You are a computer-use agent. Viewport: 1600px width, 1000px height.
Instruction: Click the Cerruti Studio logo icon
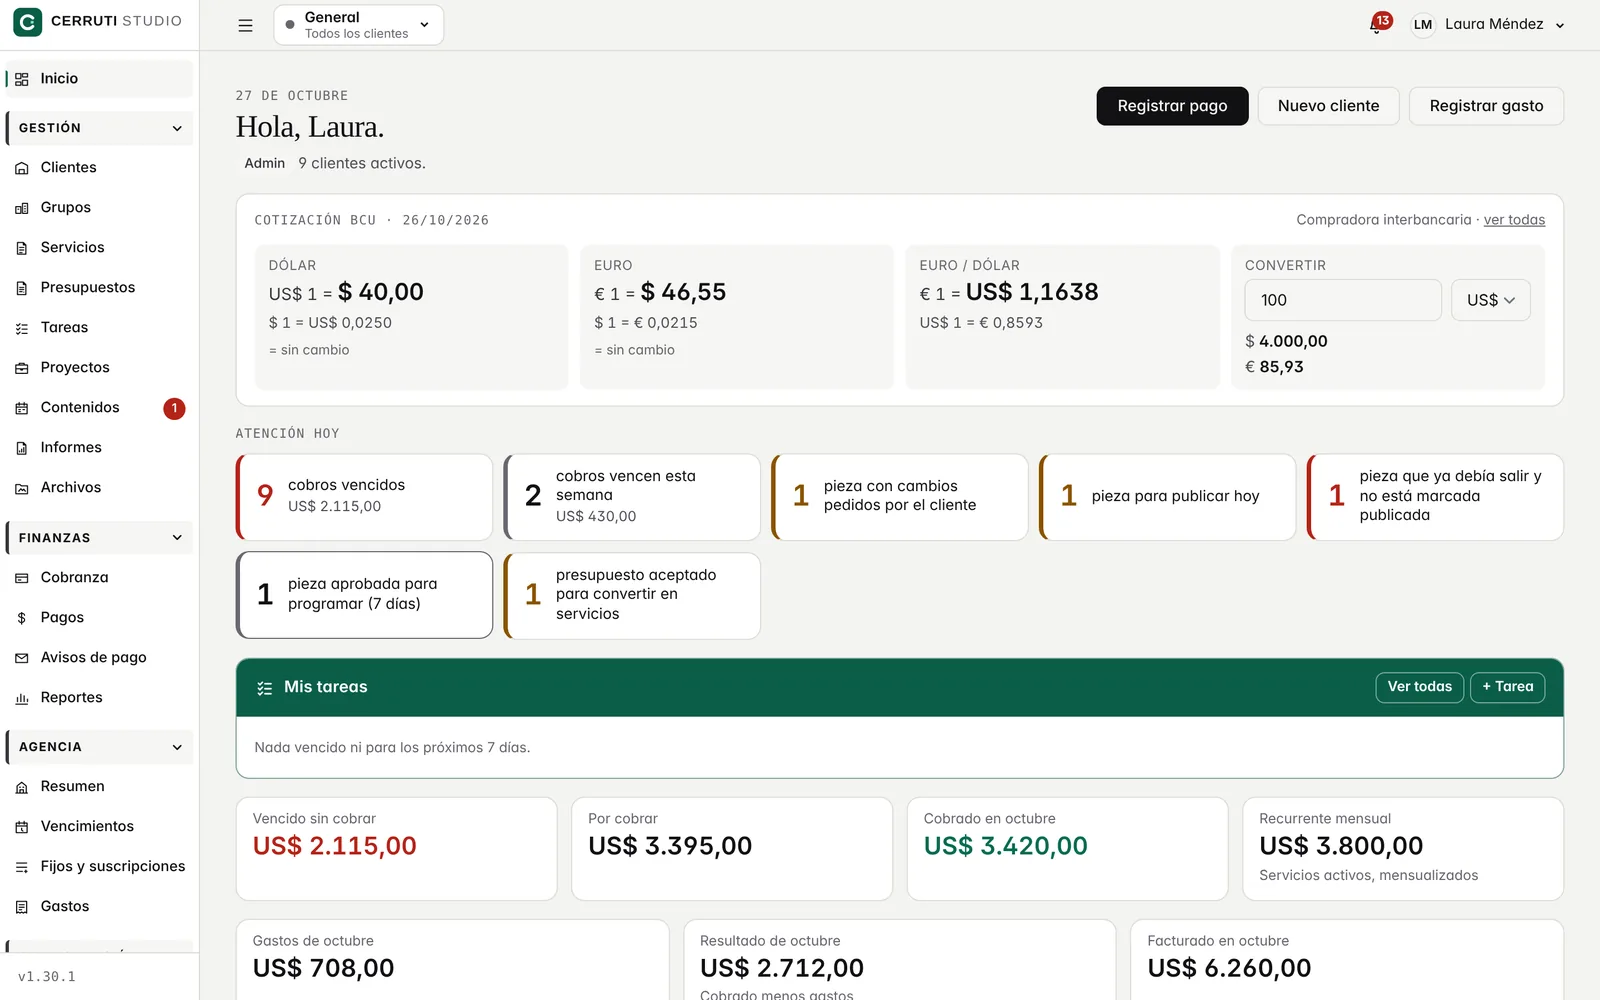[x=27, y=21]
